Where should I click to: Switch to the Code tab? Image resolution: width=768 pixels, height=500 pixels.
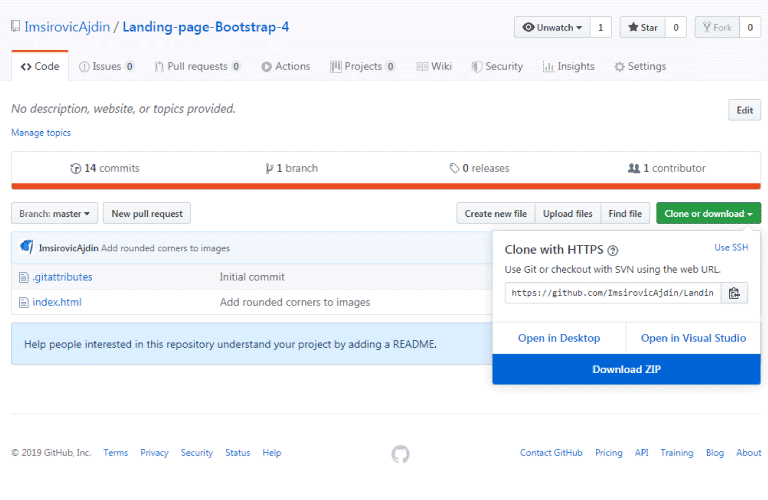pyautogui.click(x=40, y=66)
